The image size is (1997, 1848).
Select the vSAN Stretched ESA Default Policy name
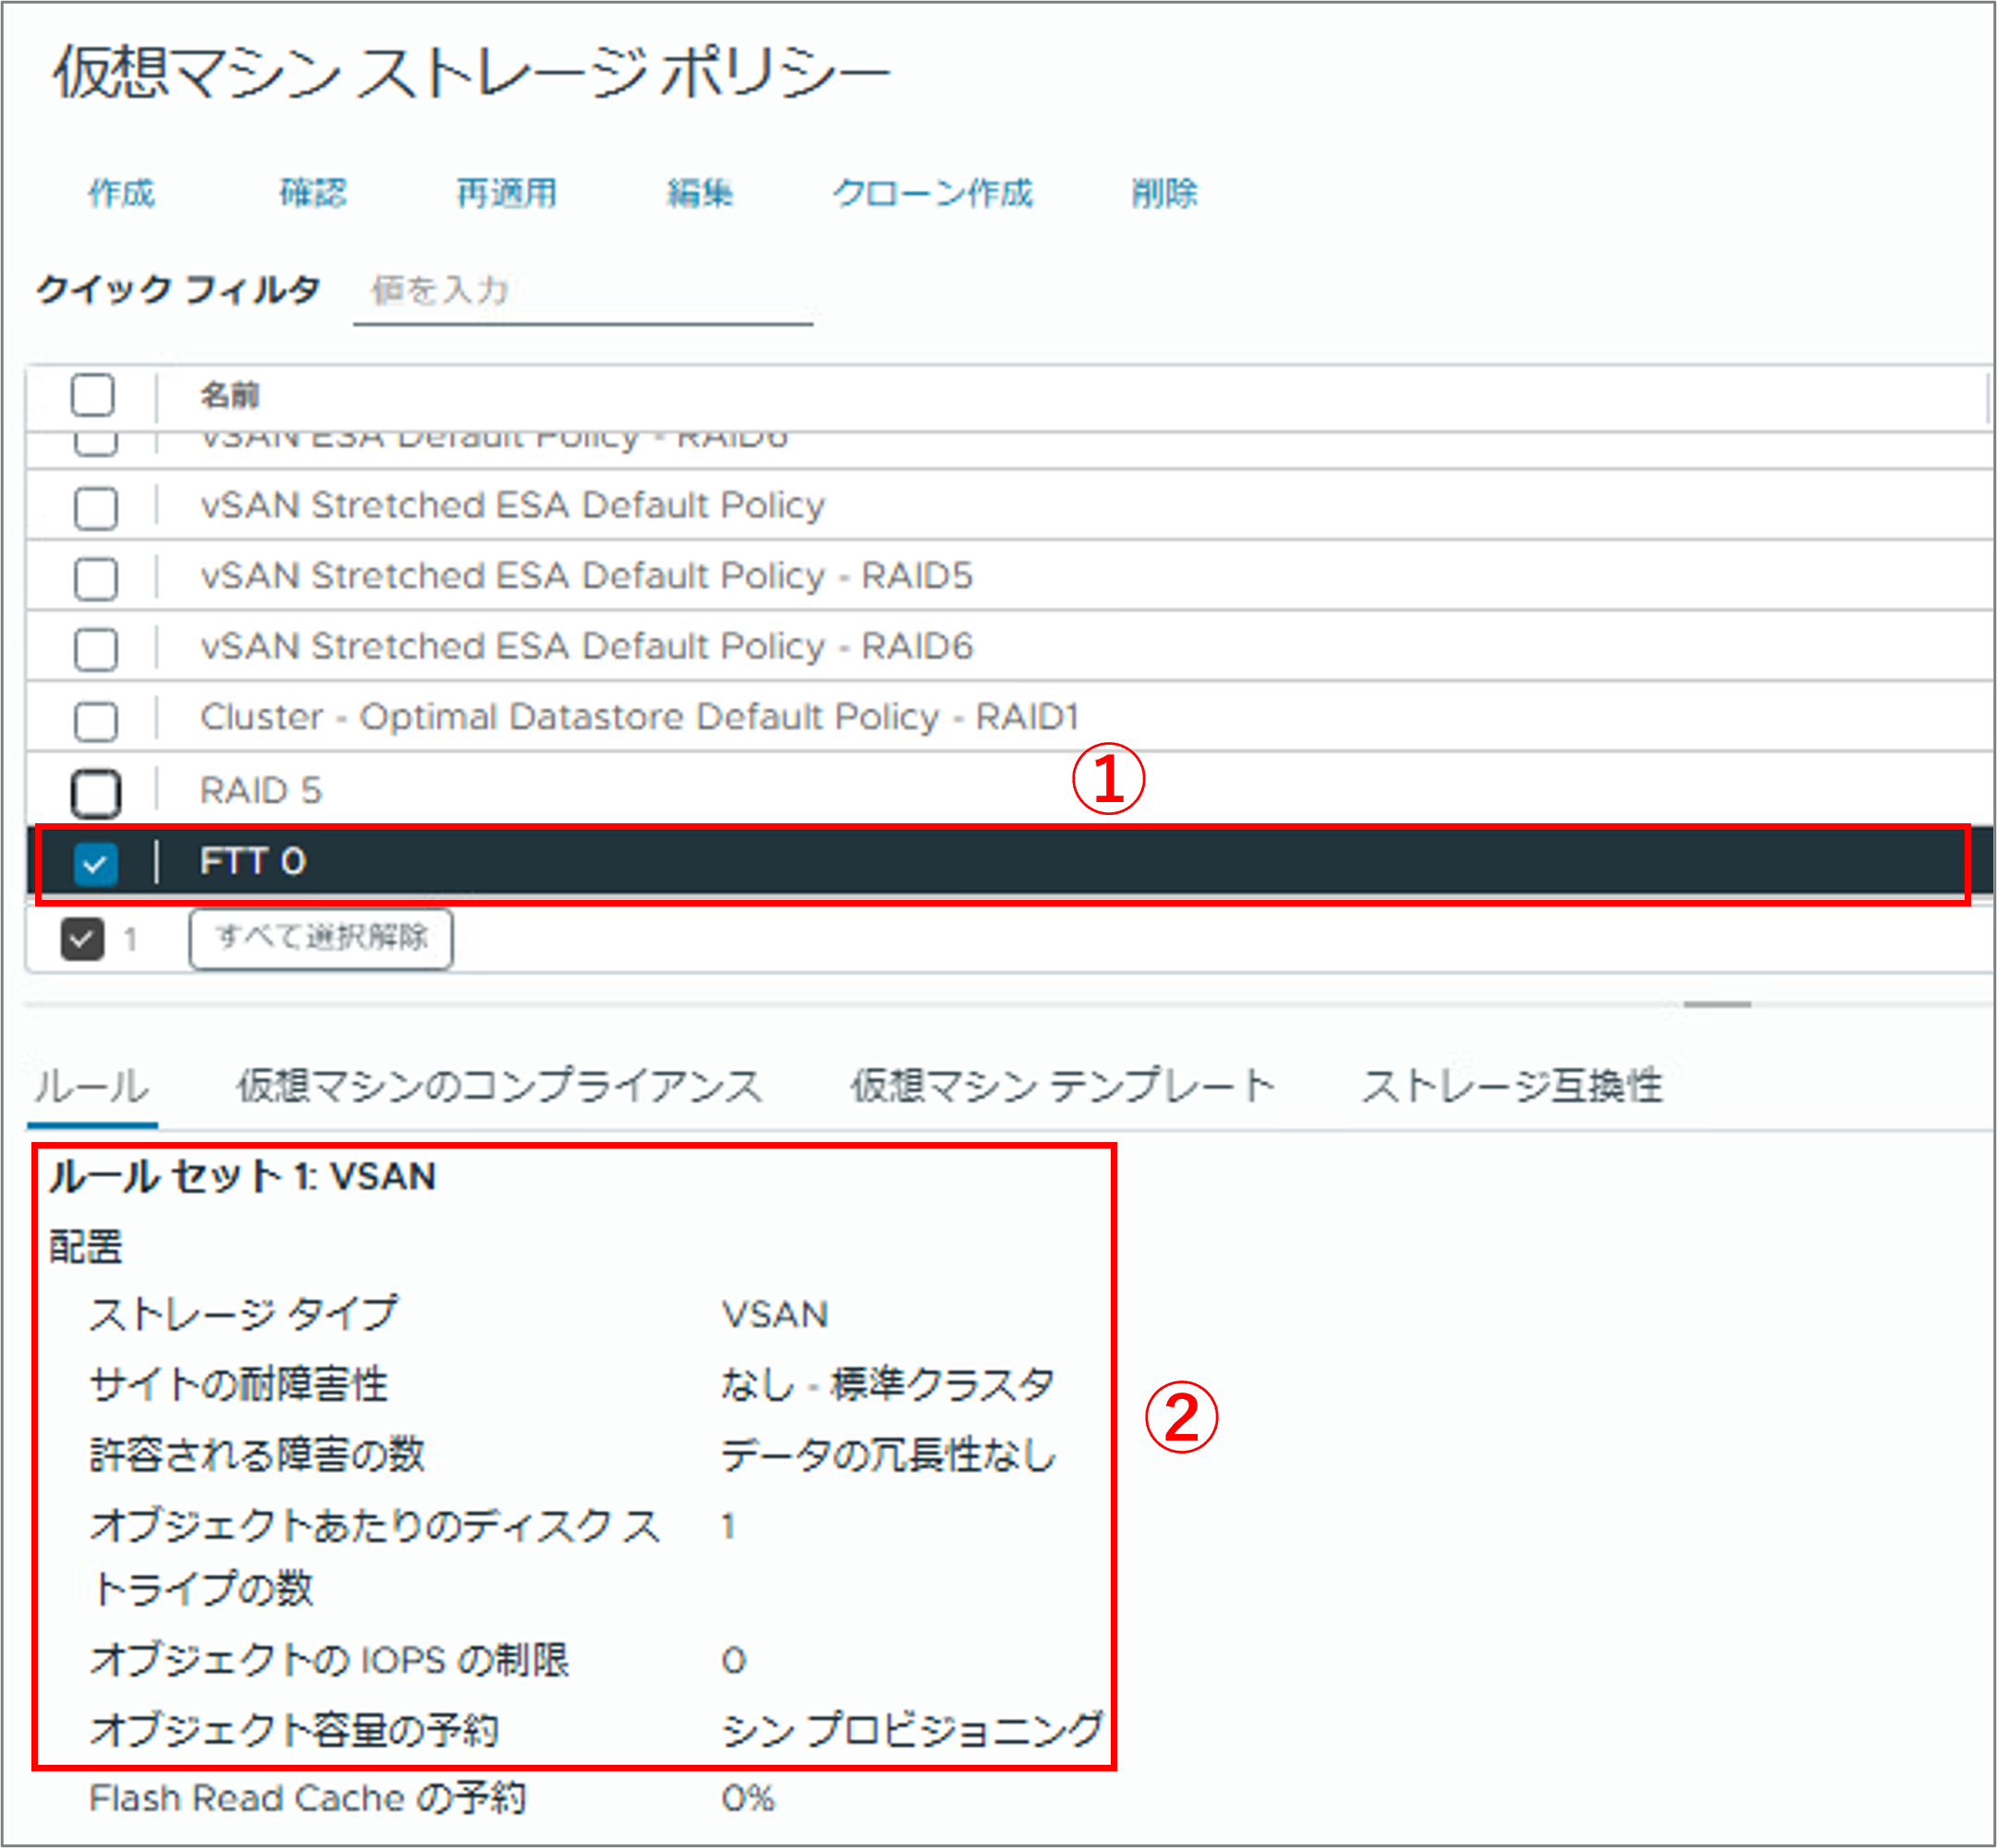(x=513, y=506)
